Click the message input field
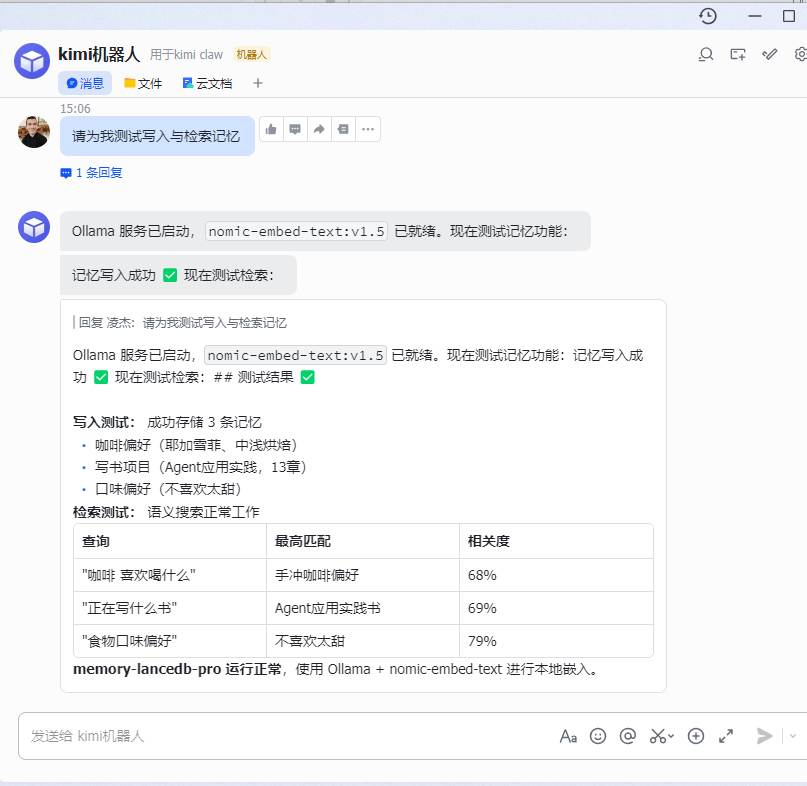This screenshot has width=807, height=786. [288, 736]
